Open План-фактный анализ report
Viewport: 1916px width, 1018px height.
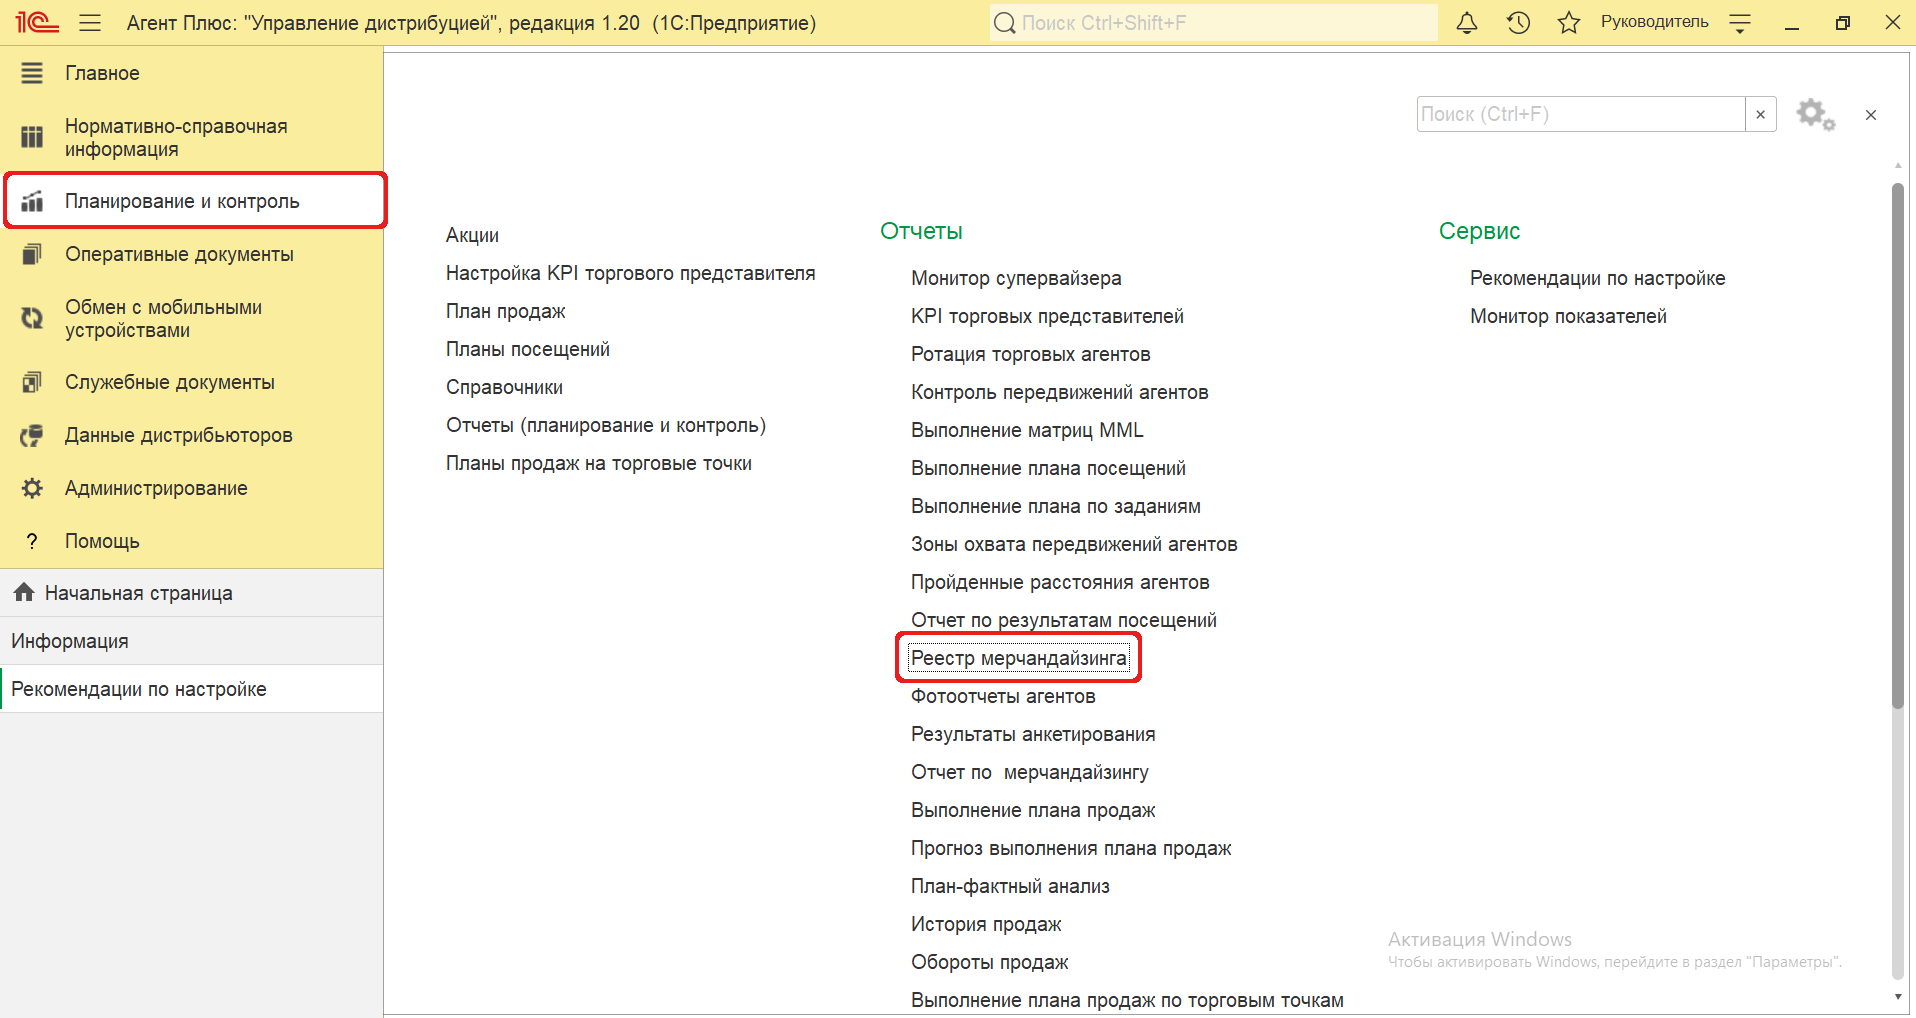pos(1010,886)
